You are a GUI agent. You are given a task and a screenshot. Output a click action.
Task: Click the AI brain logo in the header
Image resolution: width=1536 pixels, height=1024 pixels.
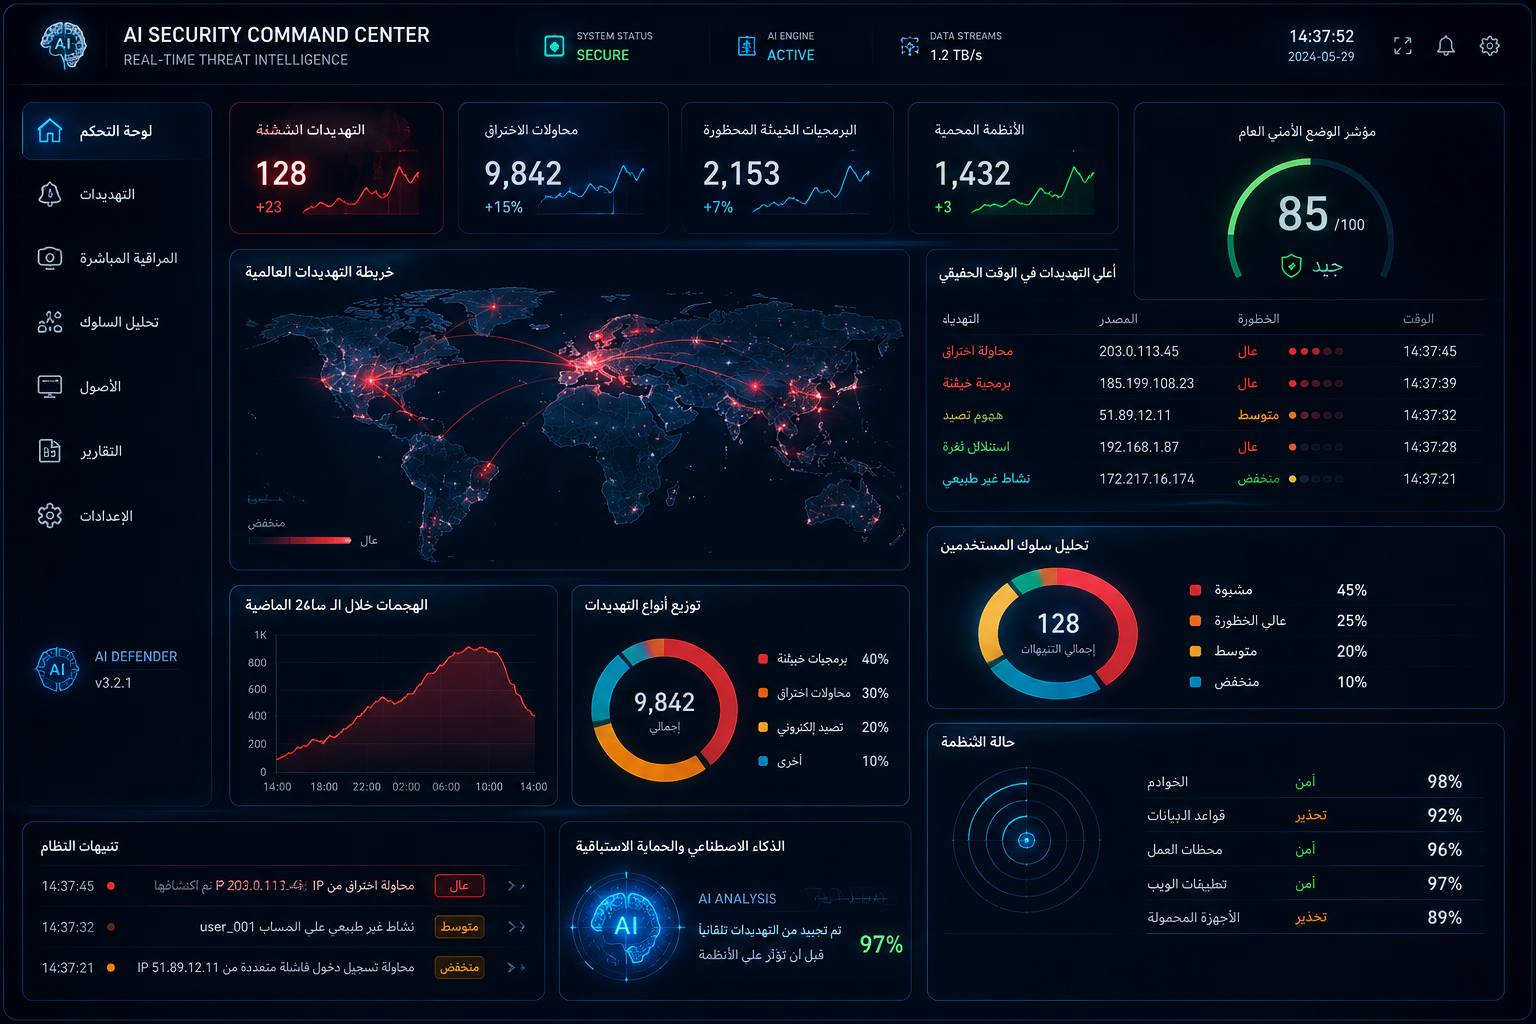[63, 45]
